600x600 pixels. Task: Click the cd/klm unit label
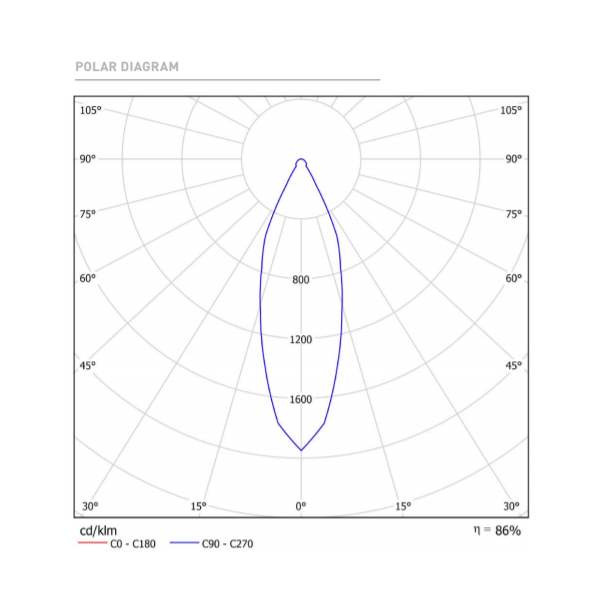[x=98, y=530]
